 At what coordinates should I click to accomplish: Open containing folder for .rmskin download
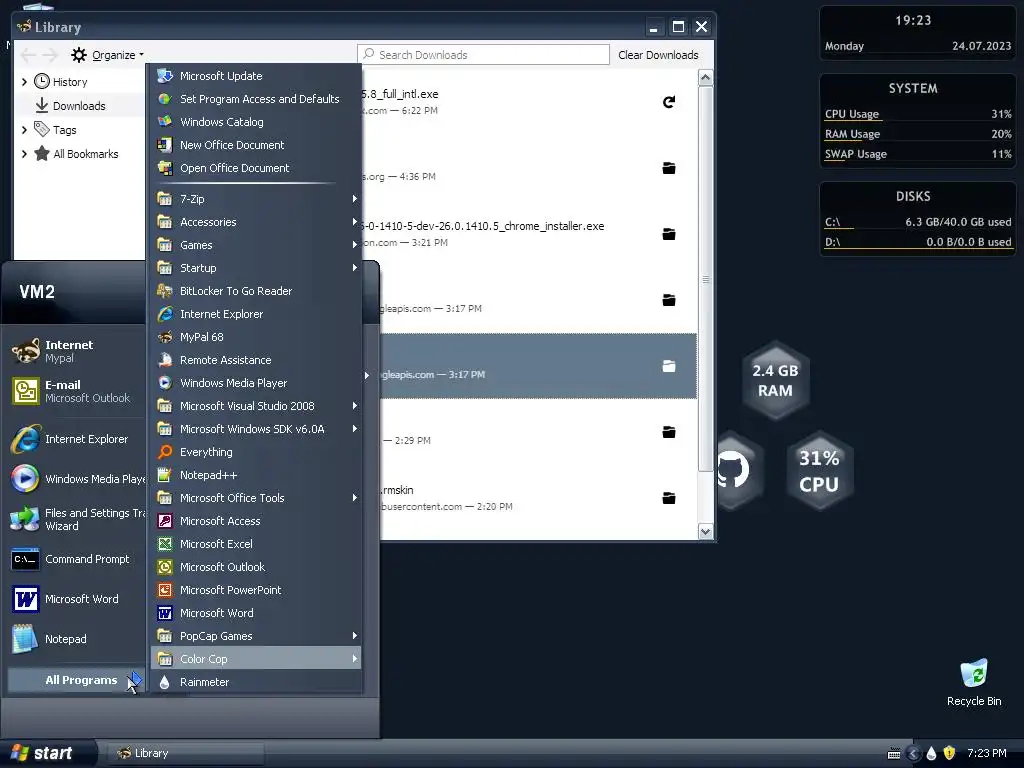[x=669, y=498]
